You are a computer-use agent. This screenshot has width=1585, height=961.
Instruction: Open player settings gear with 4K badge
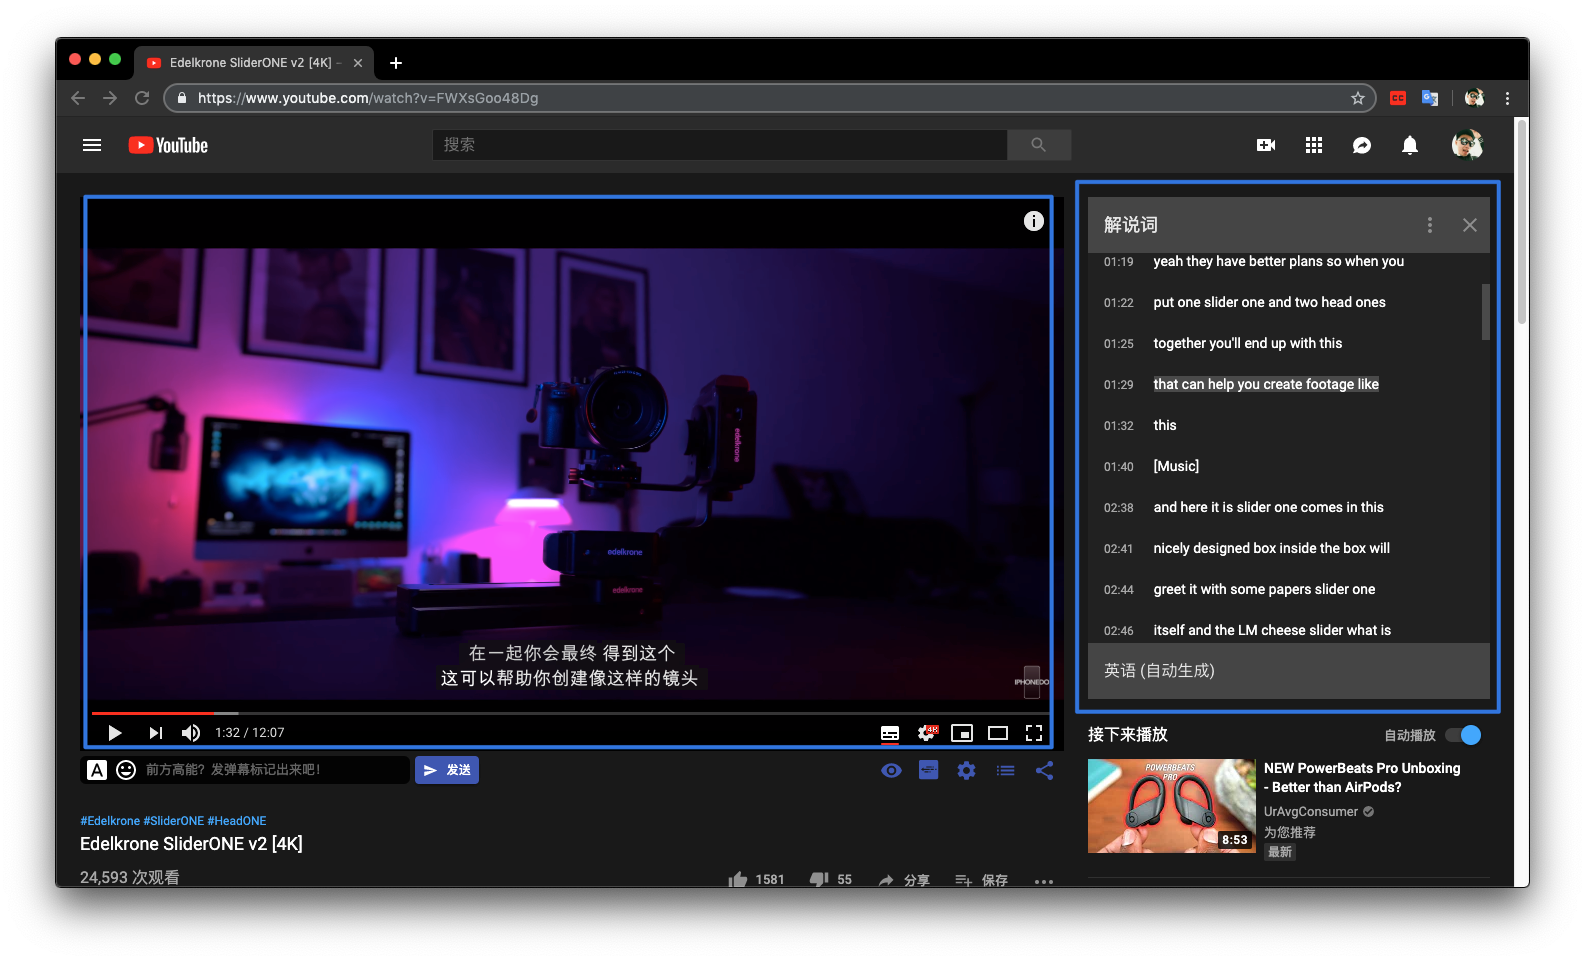coord(927,733)
